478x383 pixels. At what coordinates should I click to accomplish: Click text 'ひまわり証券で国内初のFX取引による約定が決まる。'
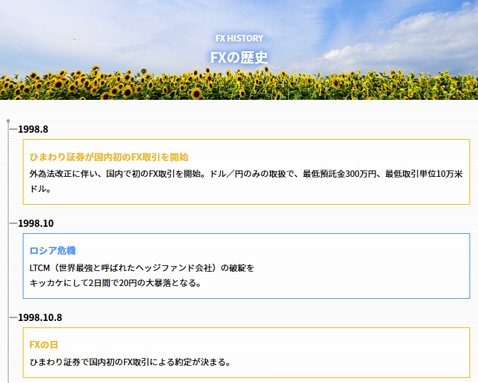pyautogui.click(x=130, y=362)
